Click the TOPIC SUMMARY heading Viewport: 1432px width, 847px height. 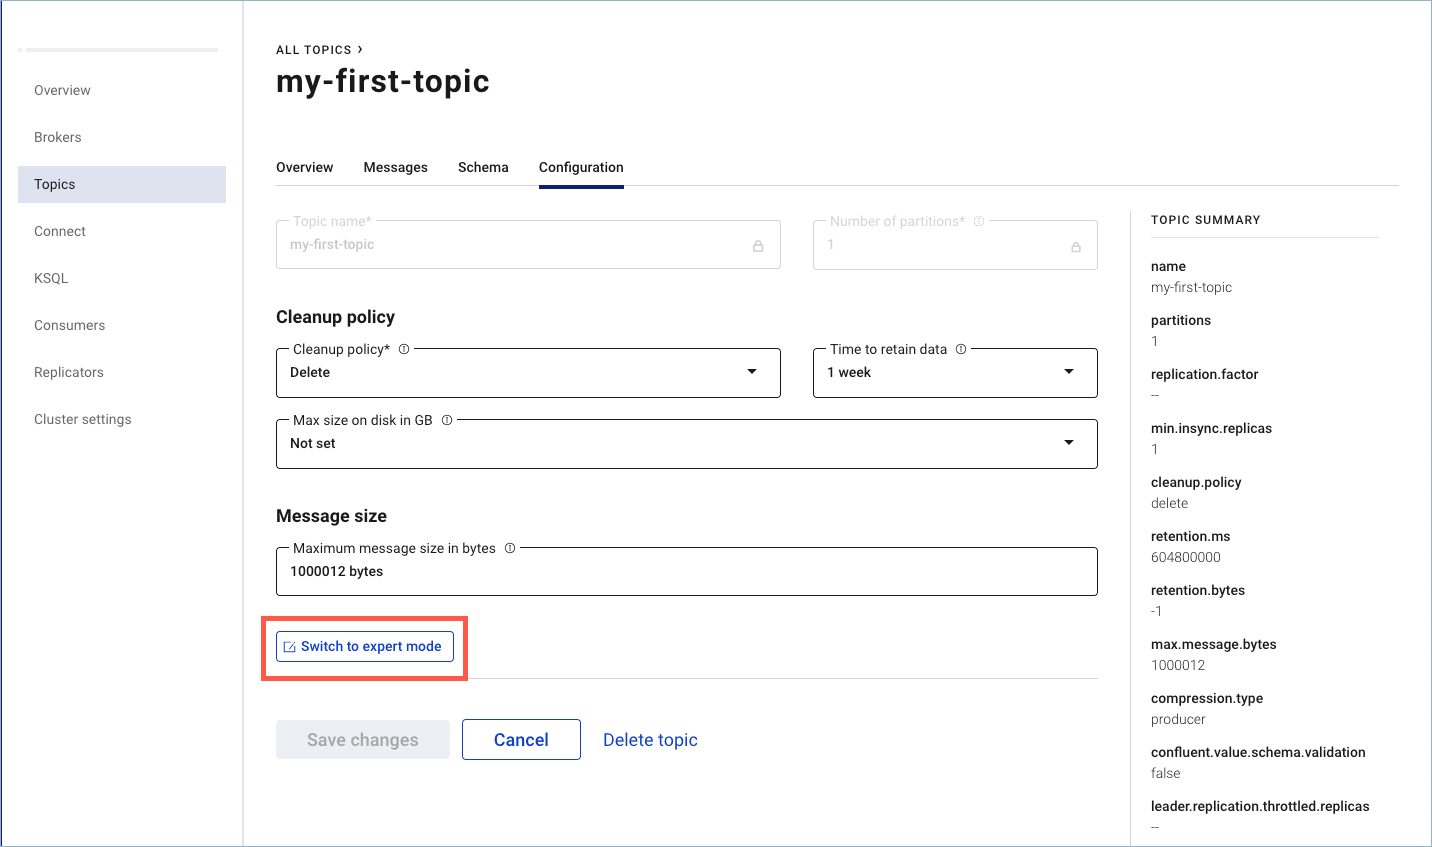coord(1206,220)
